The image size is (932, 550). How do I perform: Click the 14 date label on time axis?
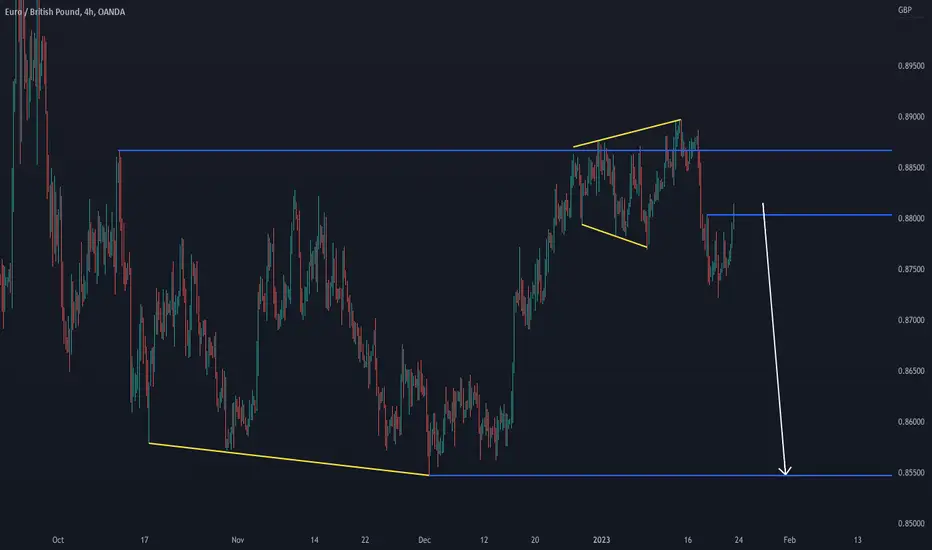coord(314,540)
